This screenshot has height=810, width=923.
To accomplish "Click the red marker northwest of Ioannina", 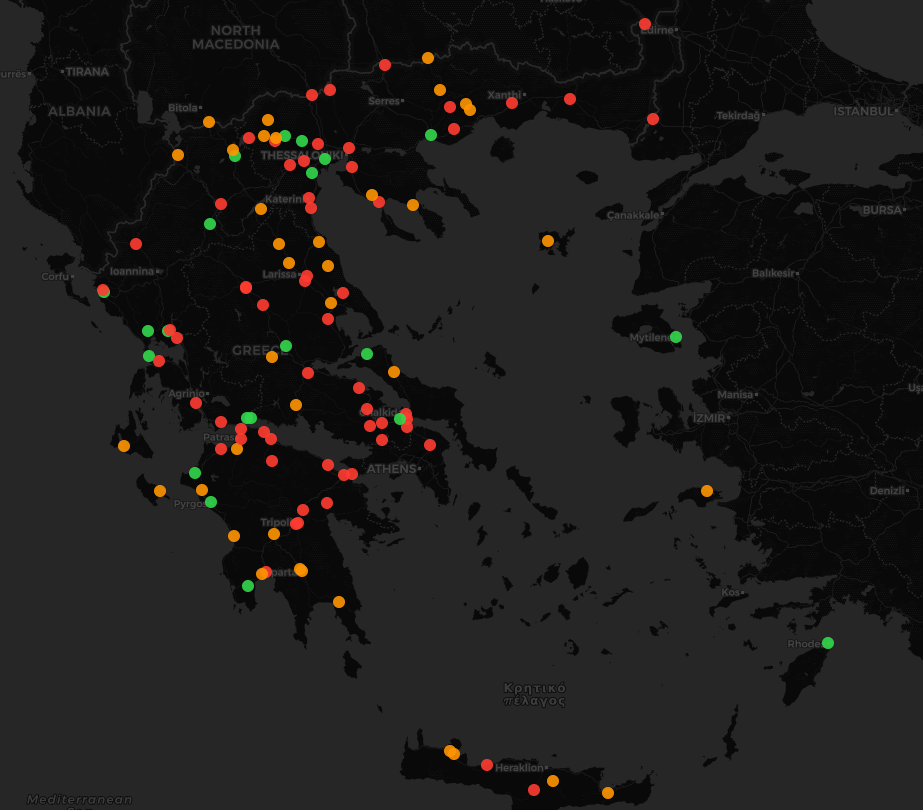I will [x=136, y=244].
